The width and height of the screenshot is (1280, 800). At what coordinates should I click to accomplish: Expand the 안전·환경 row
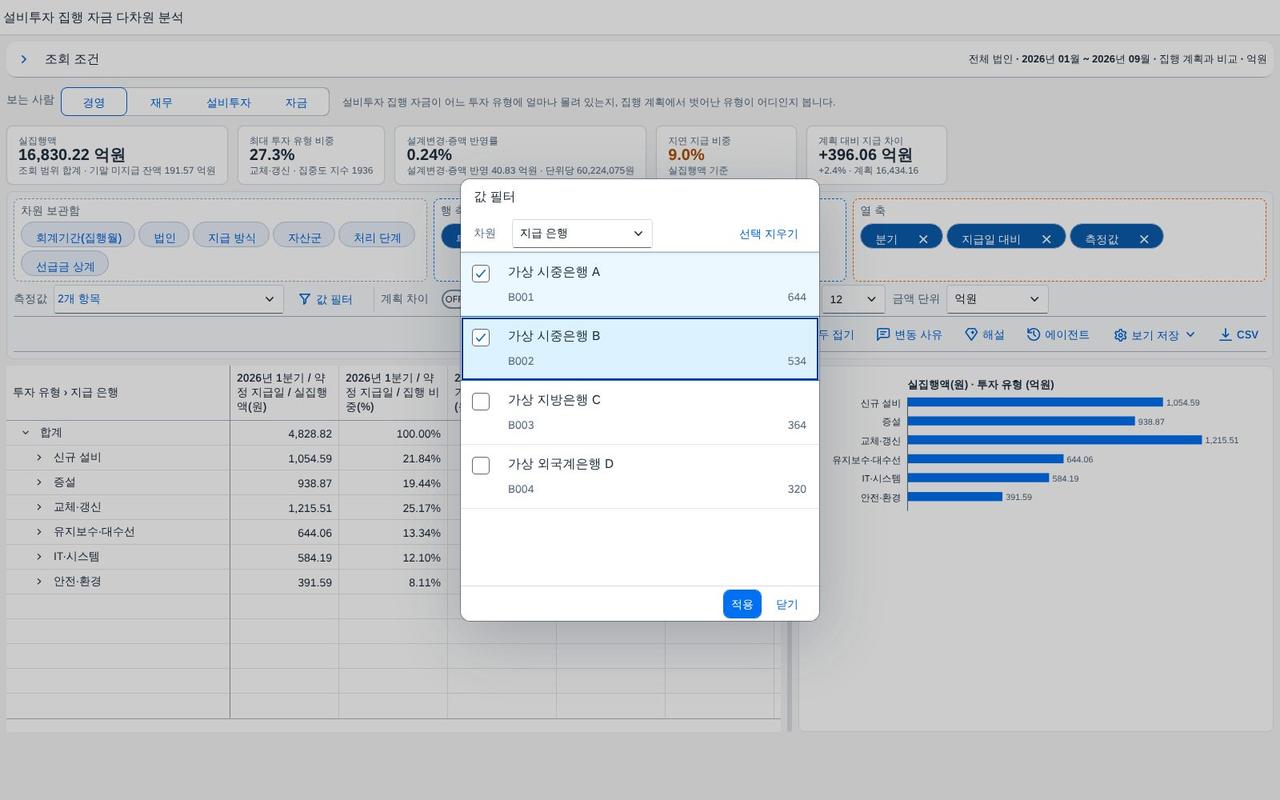tap(39, 582)
